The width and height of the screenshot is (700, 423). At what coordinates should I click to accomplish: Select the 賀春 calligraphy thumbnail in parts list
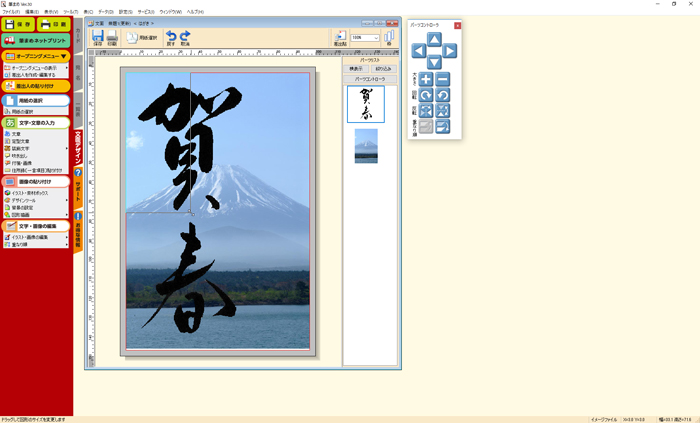pos(365,104)
